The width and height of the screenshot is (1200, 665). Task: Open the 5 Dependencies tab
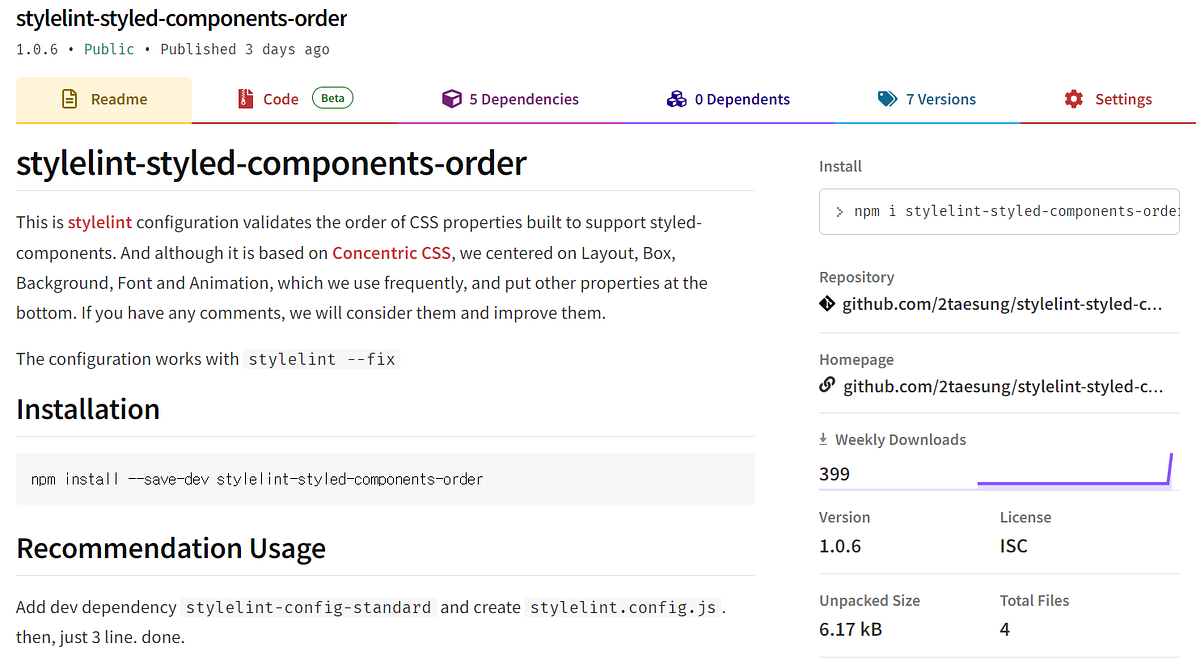tap(523, 99)
